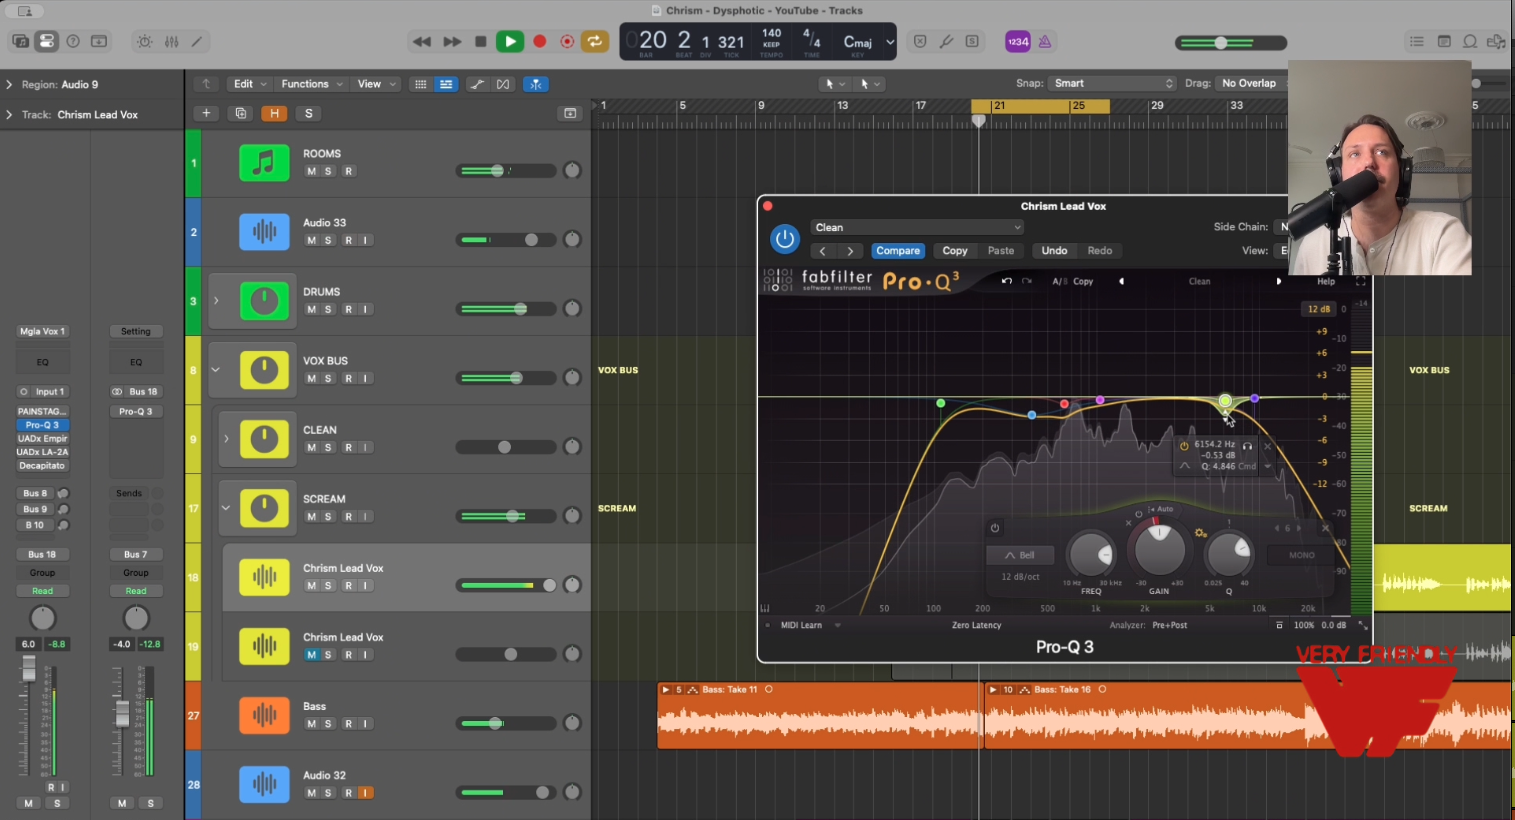Click the red EQ band node

tap(1064, 404)
